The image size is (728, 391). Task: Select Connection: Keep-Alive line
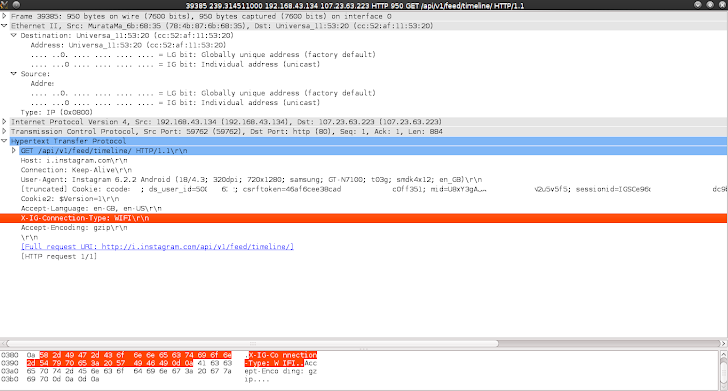(x=76, y=170)
